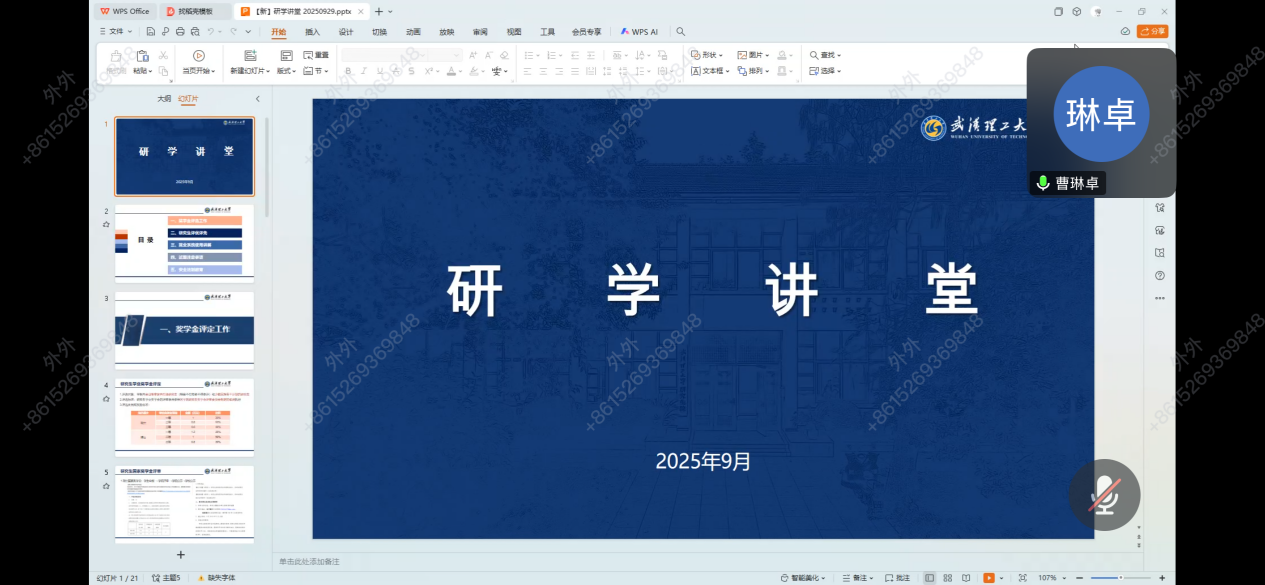Click the orange slideshow play button in status bar
The height and width of the screenshot is (585, 1265).
(988, 578)
